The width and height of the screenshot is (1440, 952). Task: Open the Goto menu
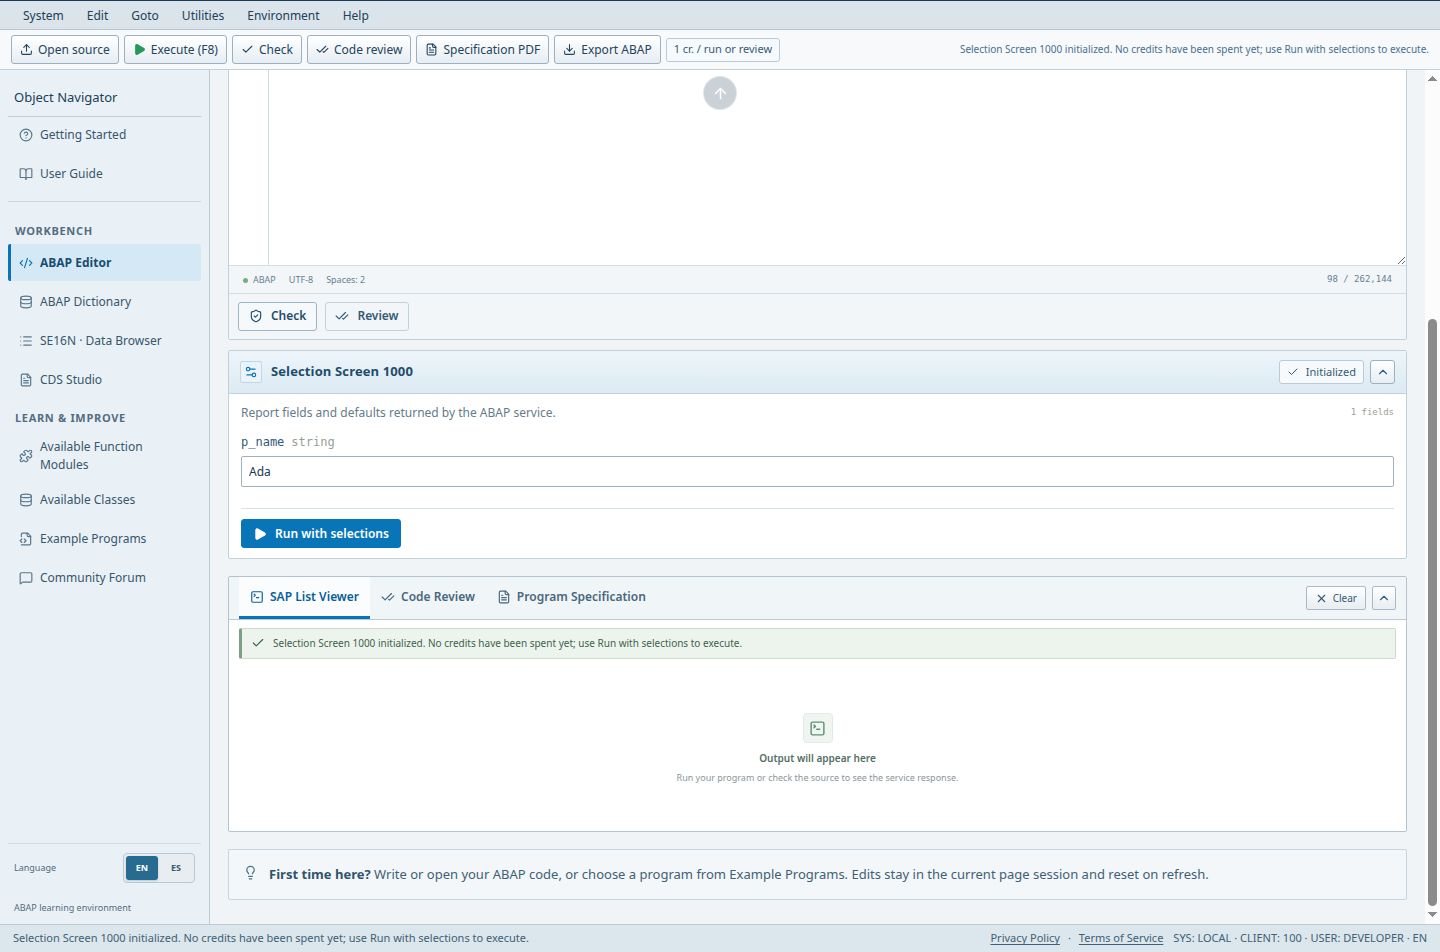tap(145, 15)
